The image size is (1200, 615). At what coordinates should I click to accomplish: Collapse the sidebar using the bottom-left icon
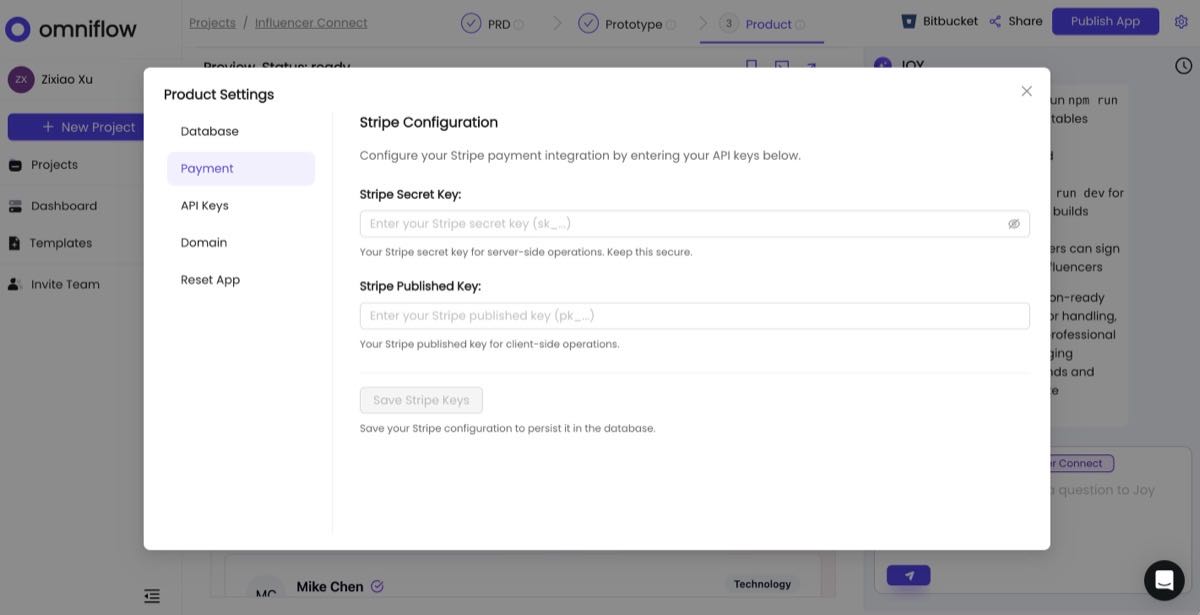point(151,595)
